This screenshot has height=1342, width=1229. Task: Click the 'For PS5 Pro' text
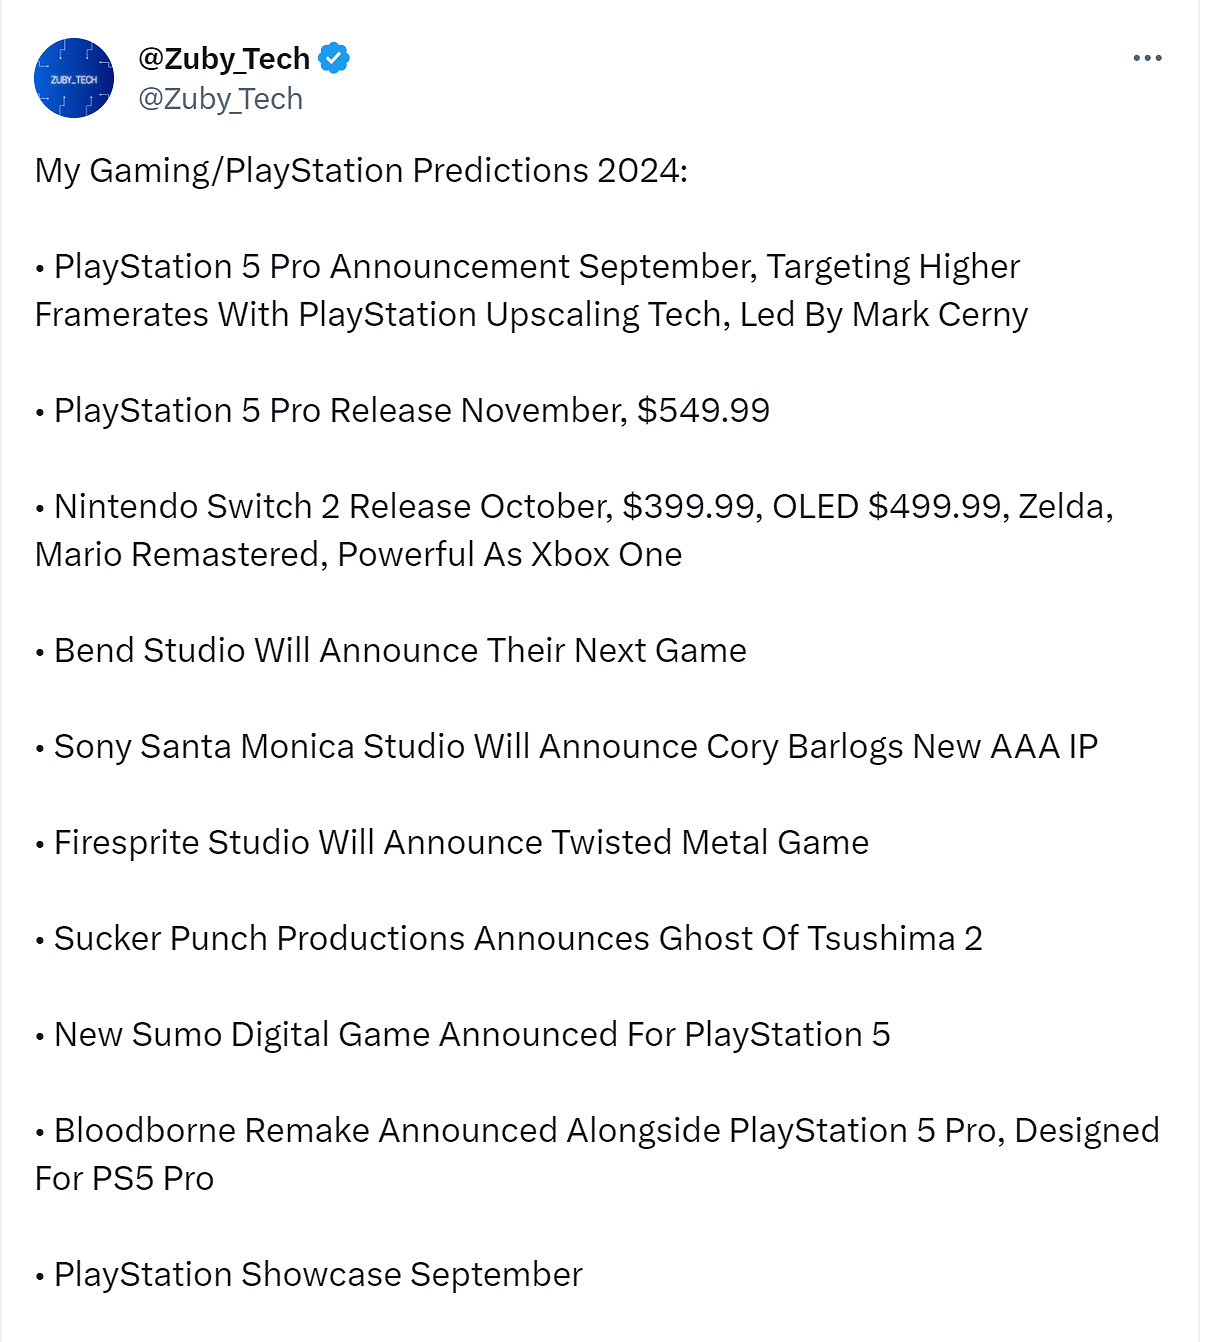tap(124, 1179)
